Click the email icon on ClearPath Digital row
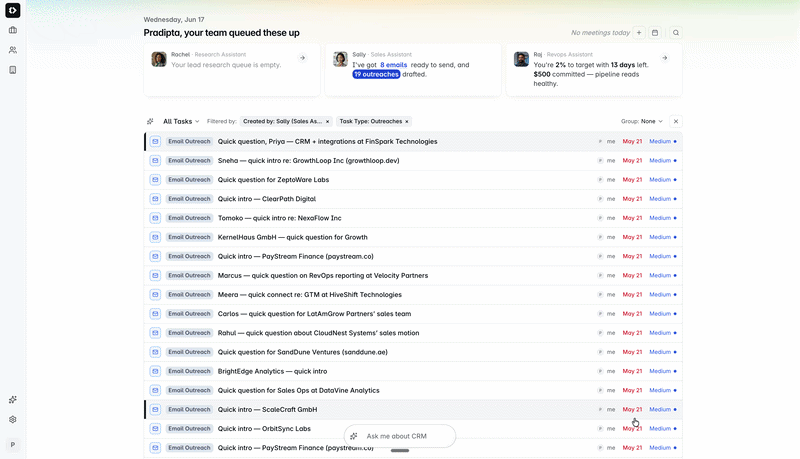The image size is (800, 459). pos(156,199)
